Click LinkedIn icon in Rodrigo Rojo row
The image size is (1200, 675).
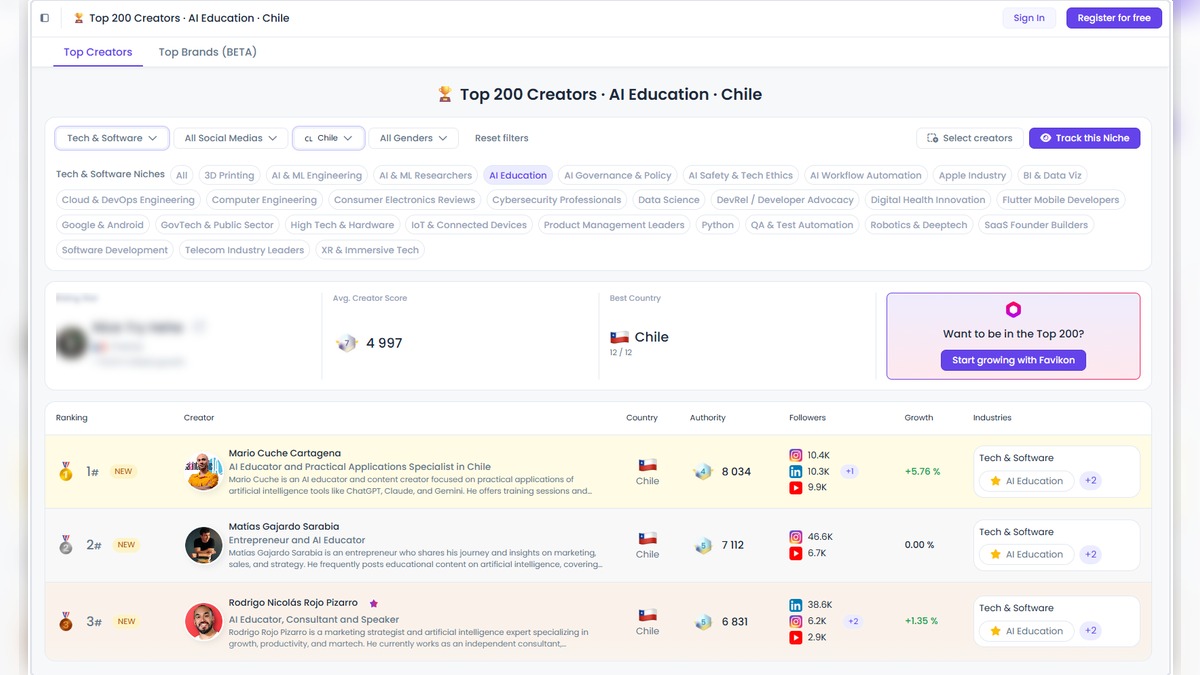pyautogui.click(x=796, y=605)
